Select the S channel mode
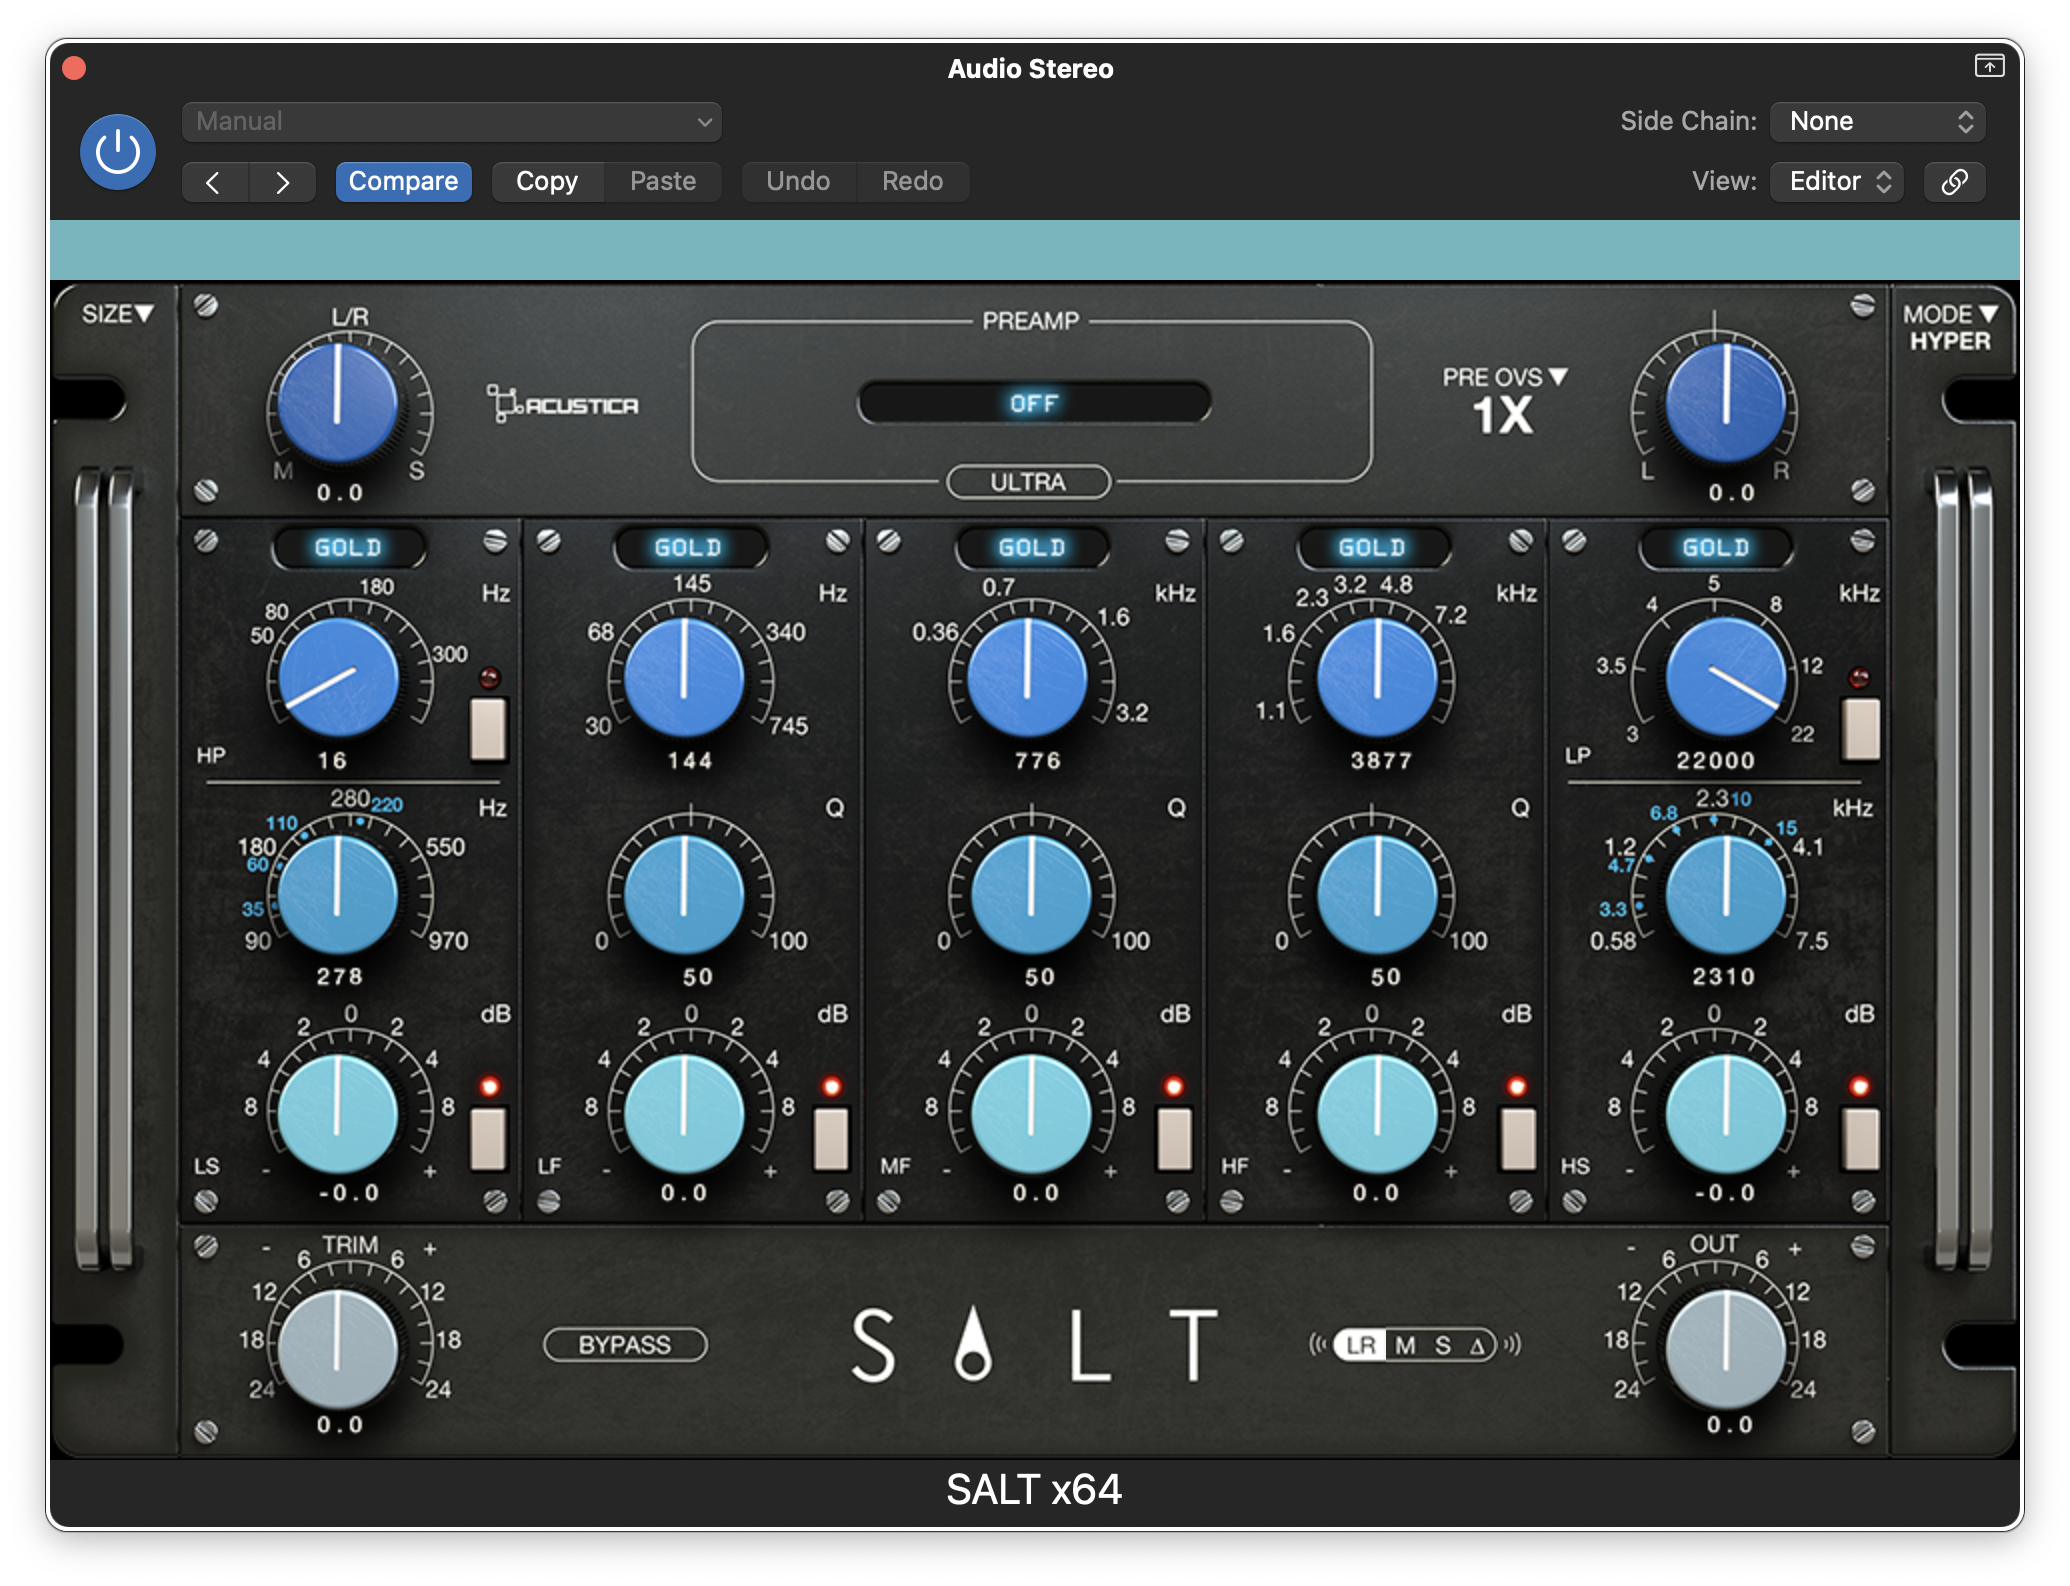This screenshot has width=2070, height=1586. [1443, 1345]
